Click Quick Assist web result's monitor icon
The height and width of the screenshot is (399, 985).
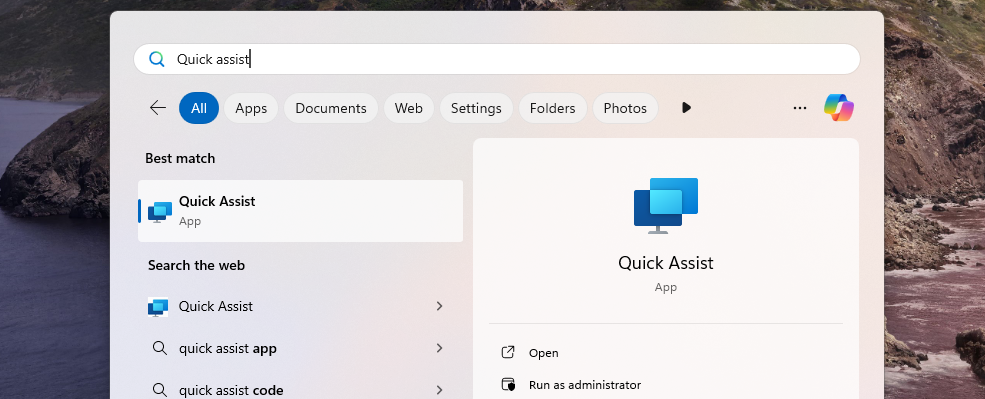158,307
